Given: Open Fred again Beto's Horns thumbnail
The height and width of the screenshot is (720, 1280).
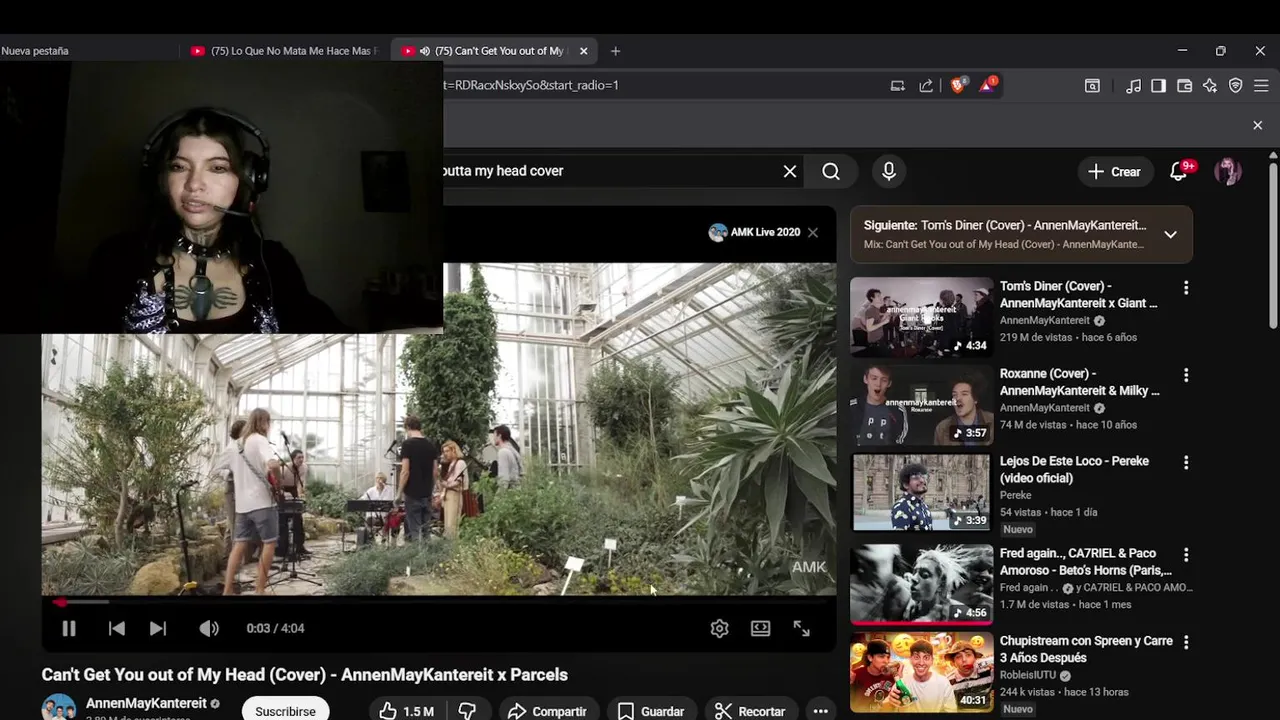Looking at the screenshot, I should tap(921, 584).
